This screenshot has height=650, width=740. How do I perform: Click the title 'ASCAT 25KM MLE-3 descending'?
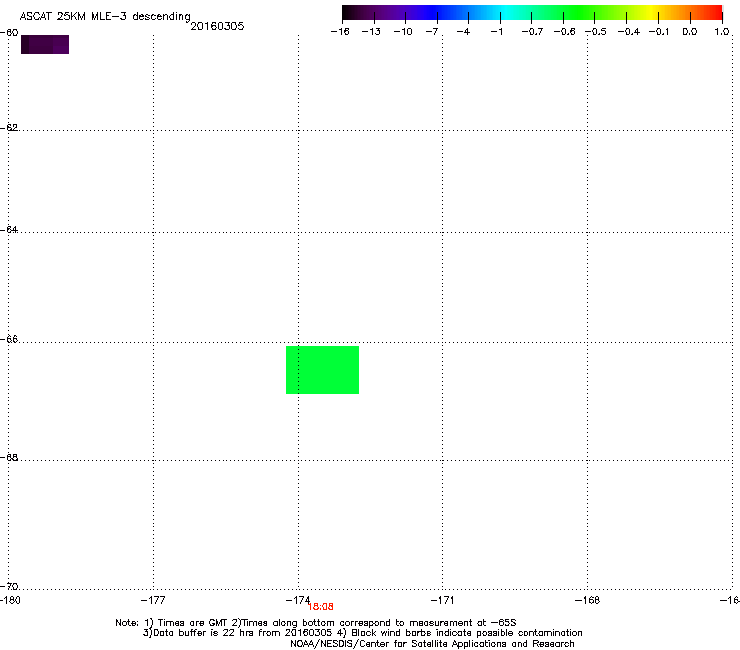[x=105, y=17]
